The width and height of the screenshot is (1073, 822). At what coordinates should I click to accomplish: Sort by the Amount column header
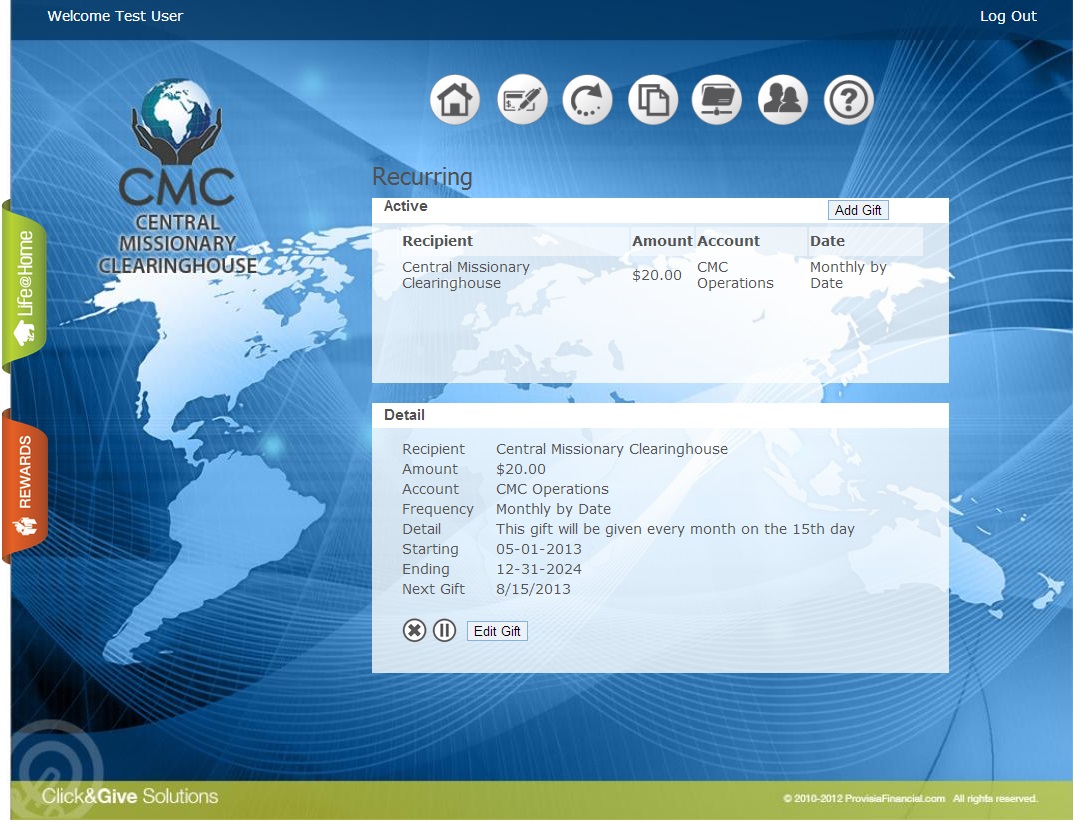pos(662,241)
